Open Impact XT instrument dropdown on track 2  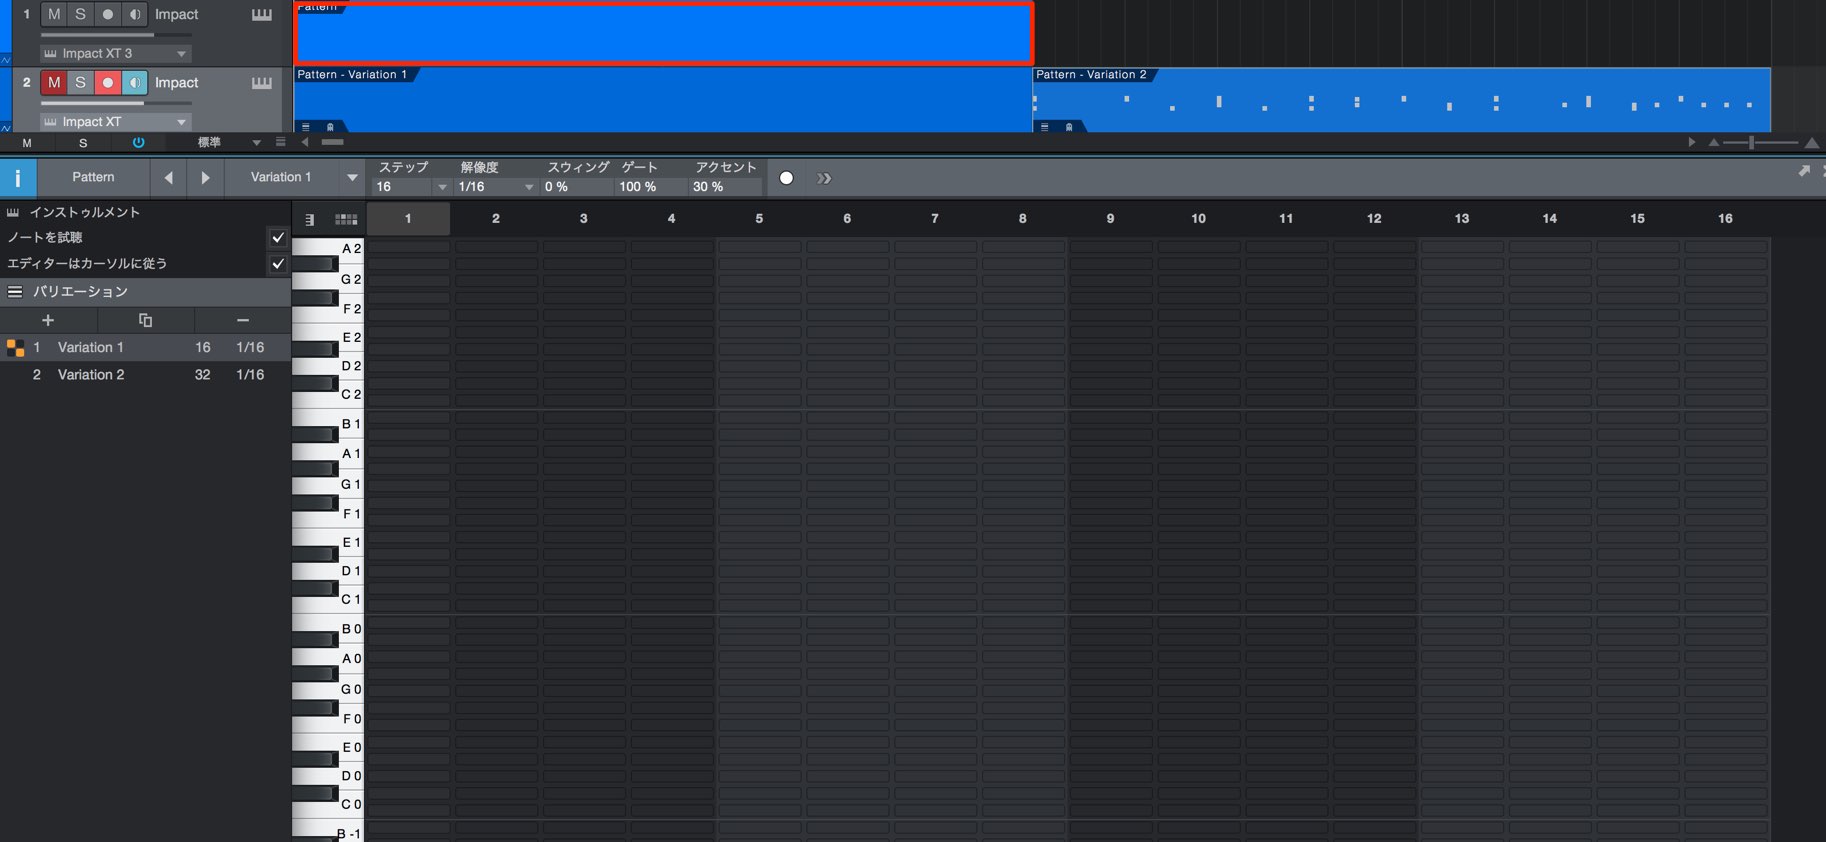click(115, 121)
